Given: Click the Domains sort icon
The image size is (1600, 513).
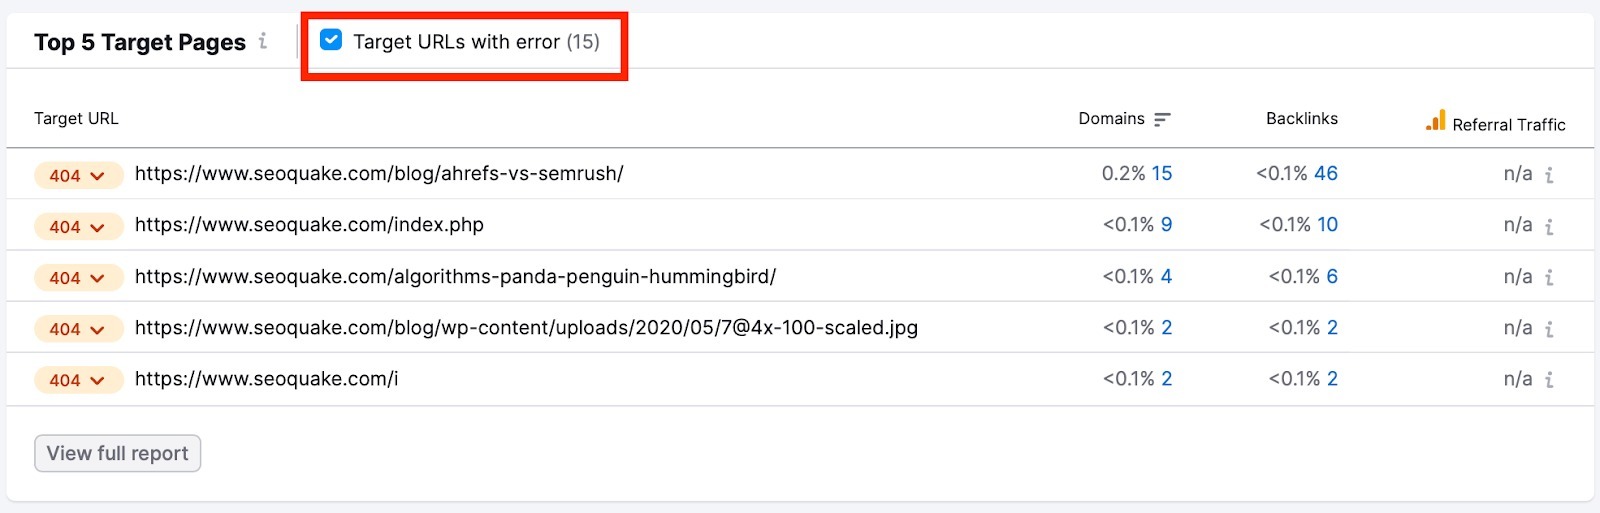Looking at the screenshot, I should coord(1161,119).
